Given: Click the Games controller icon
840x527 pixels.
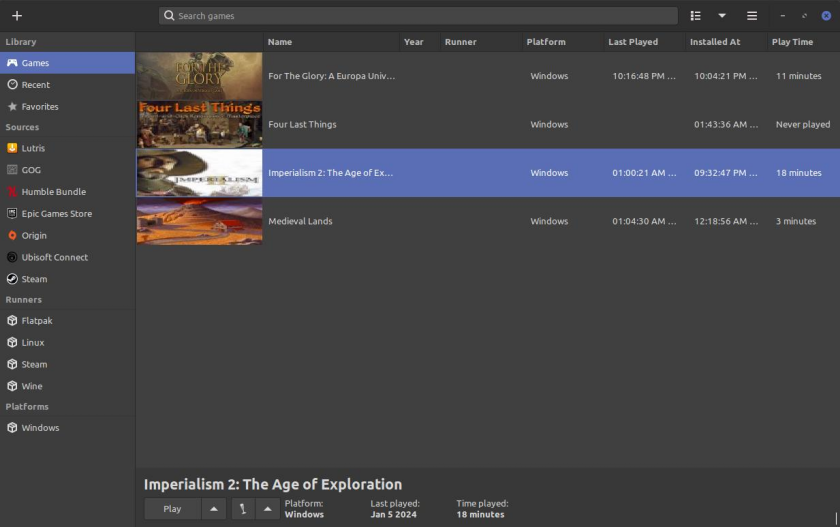Looking at the screenshot, I should point(12,63).
